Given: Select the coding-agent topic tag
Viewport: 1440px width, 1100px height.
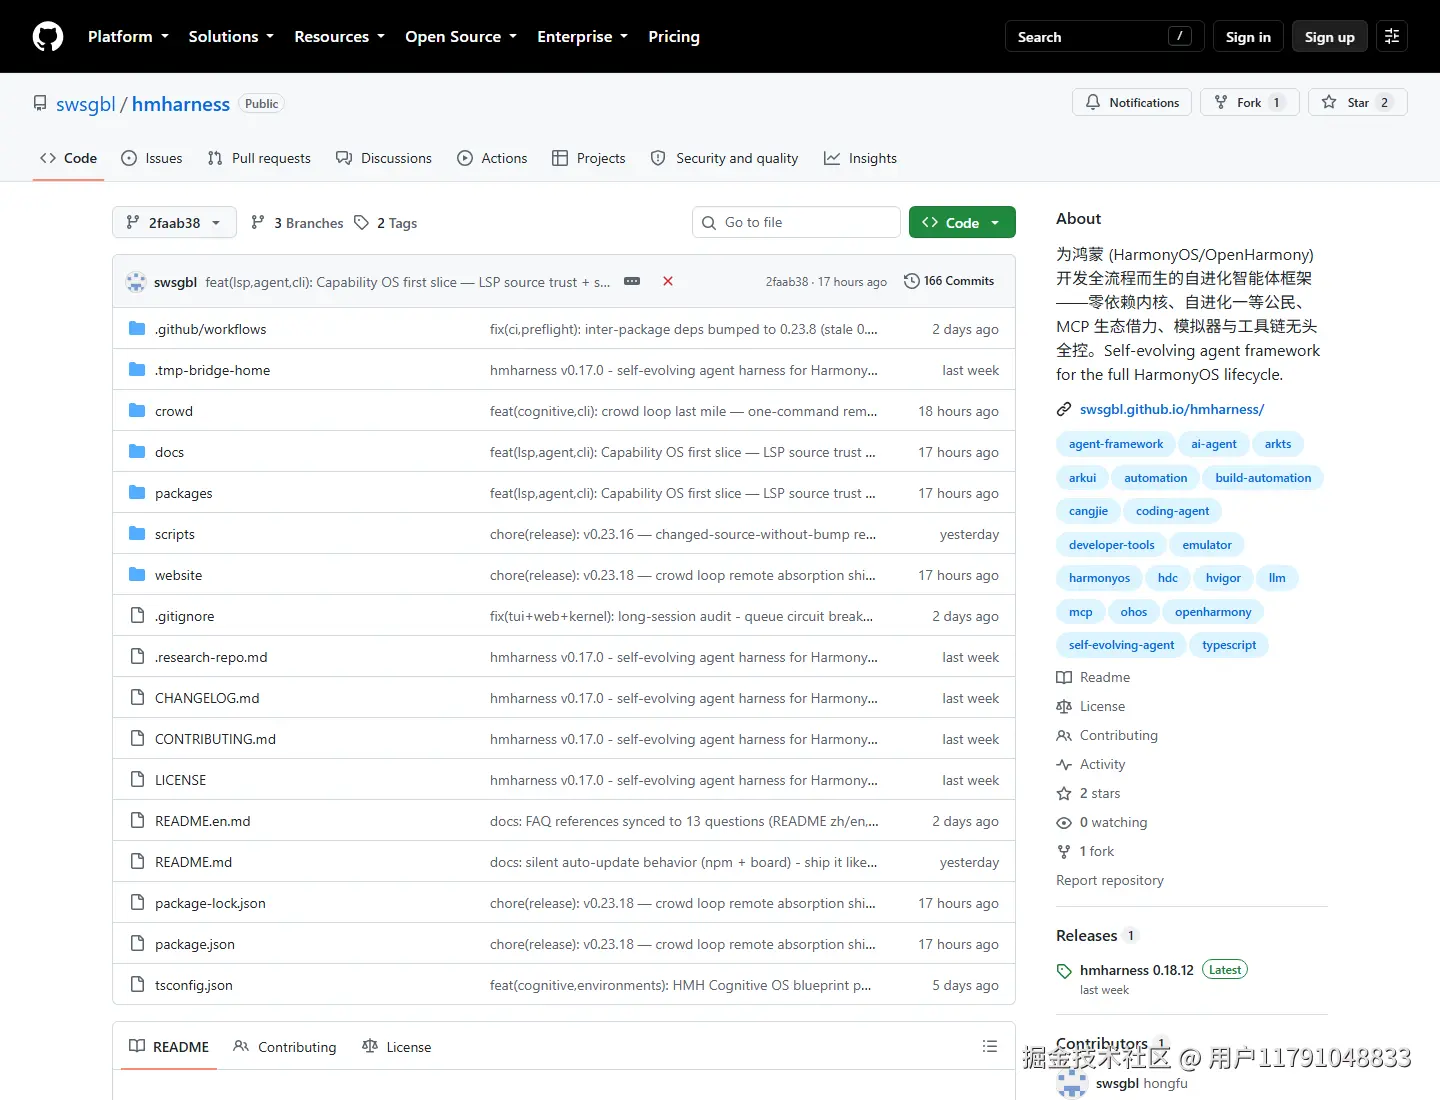Looking at the screenshot, I should 1172,511.
